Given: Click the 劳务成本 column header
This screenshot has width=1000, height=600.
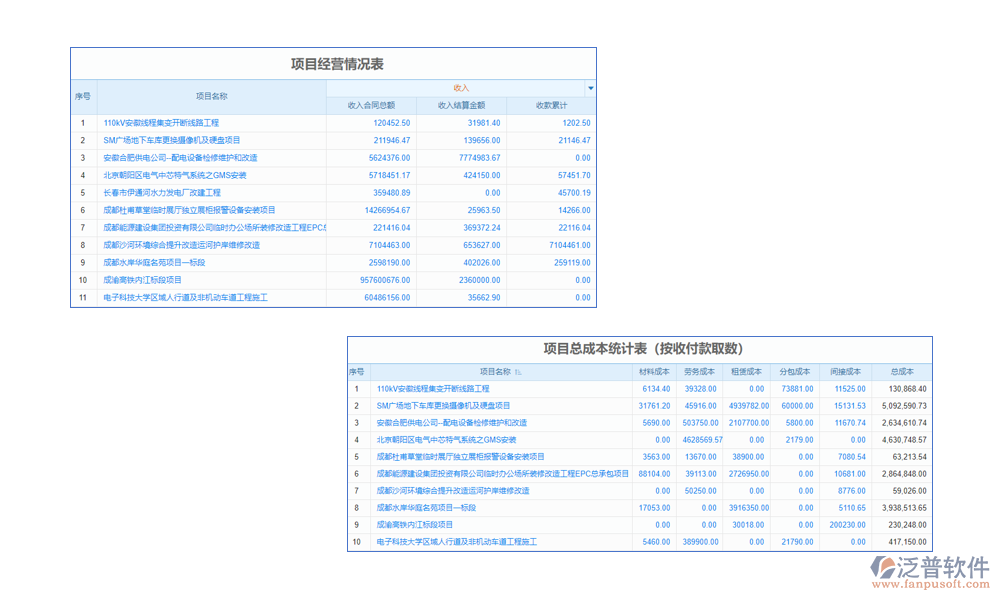Looking at the screenshot, I should coord(700,371).
